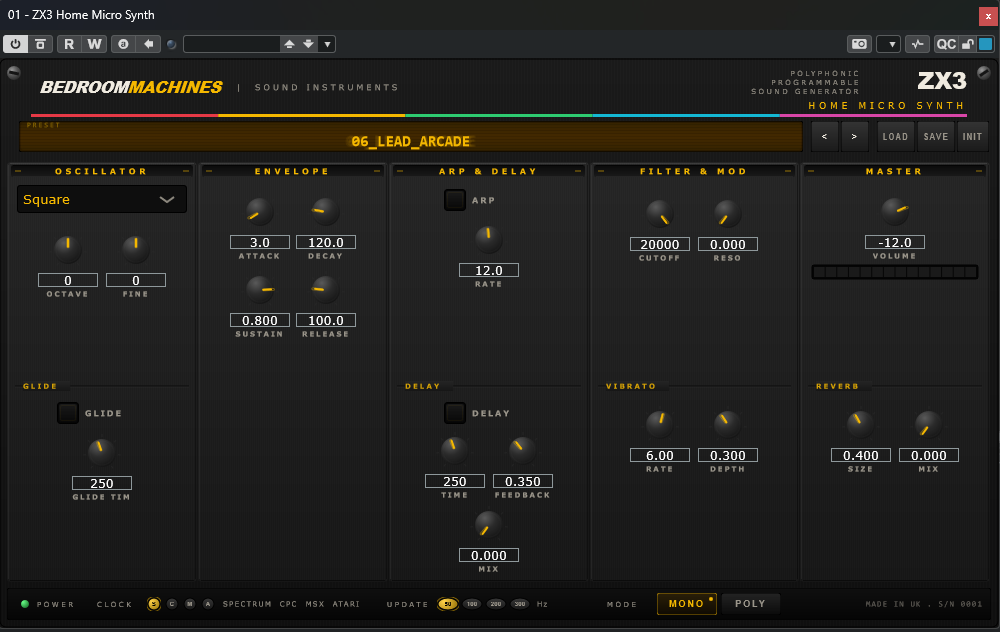
Task: Click the Octave value field
Action: coord(68,280)
